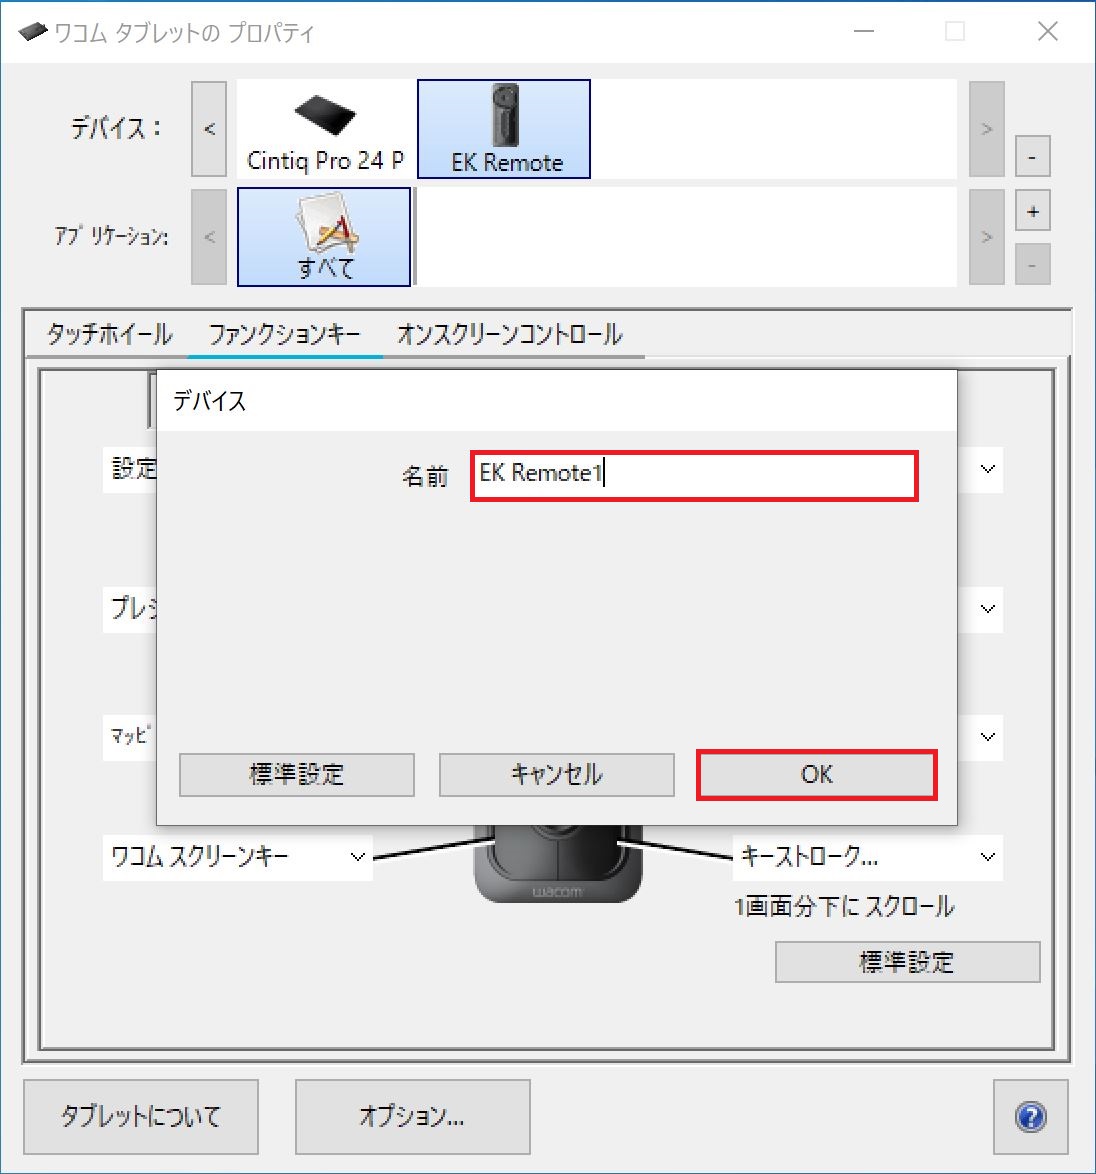
Task: Select the EK Remote device icon
Action: click(504, 130)
